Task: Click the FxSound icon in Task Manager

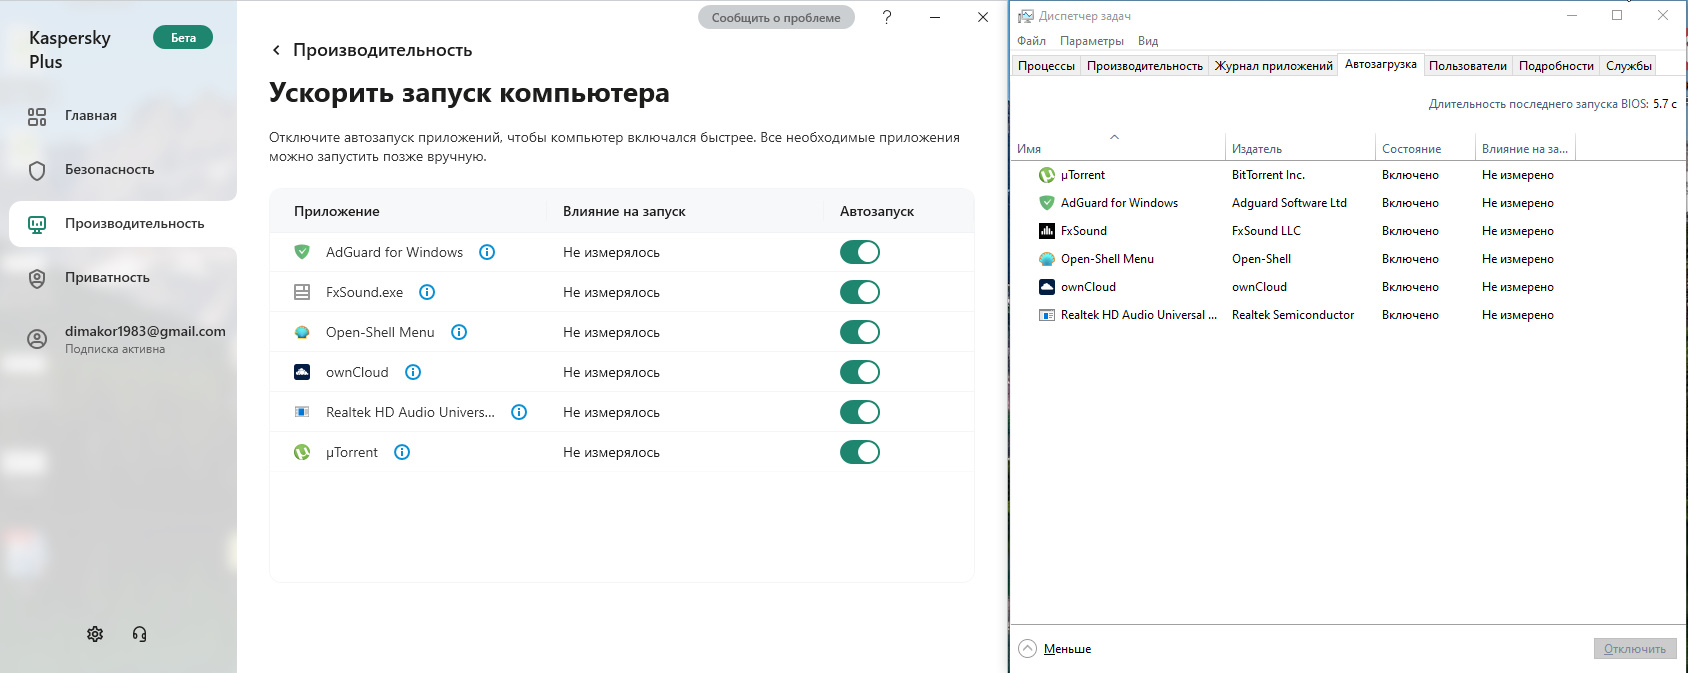Action: tap(1047, 231)
